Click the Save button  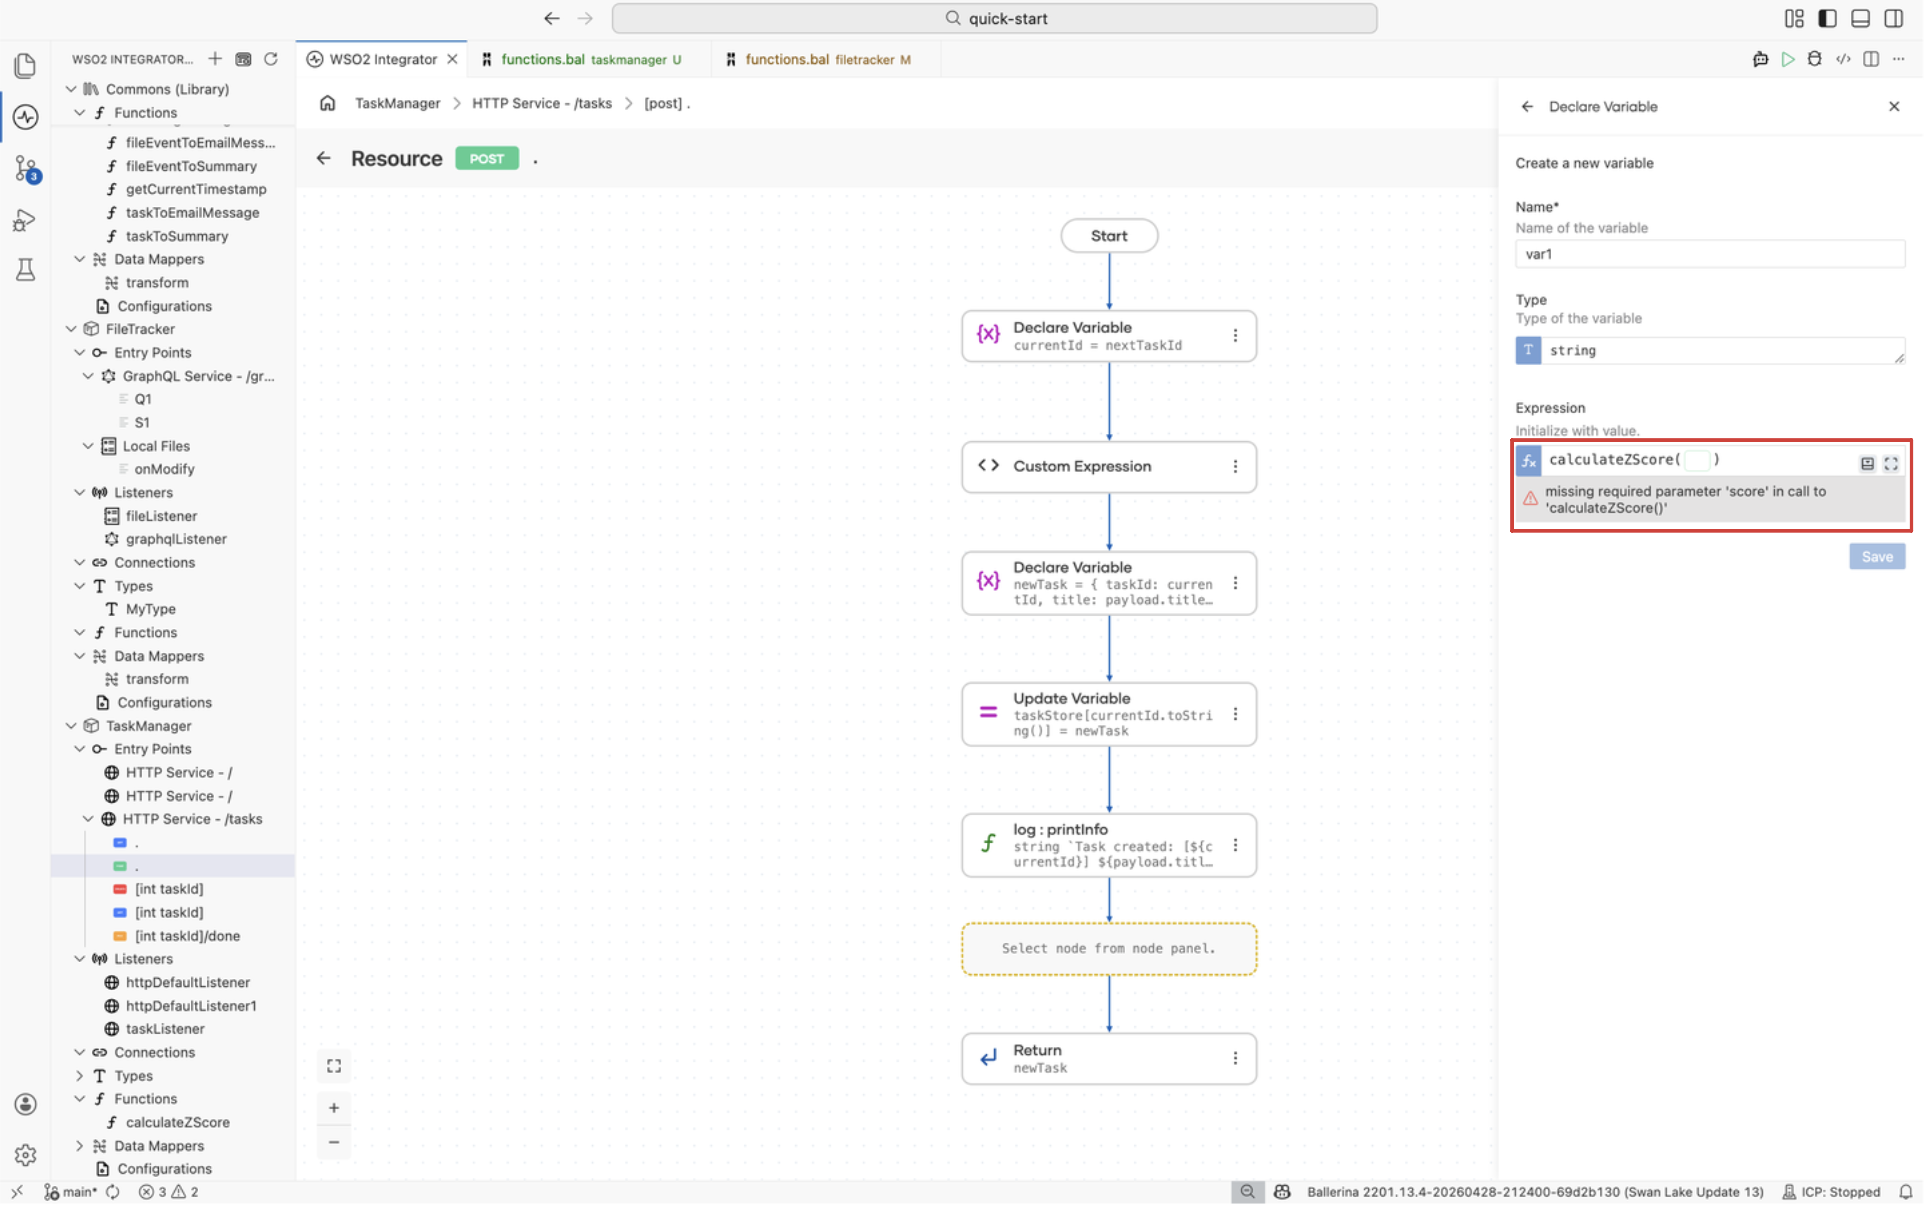click(x=1877, y=557)
